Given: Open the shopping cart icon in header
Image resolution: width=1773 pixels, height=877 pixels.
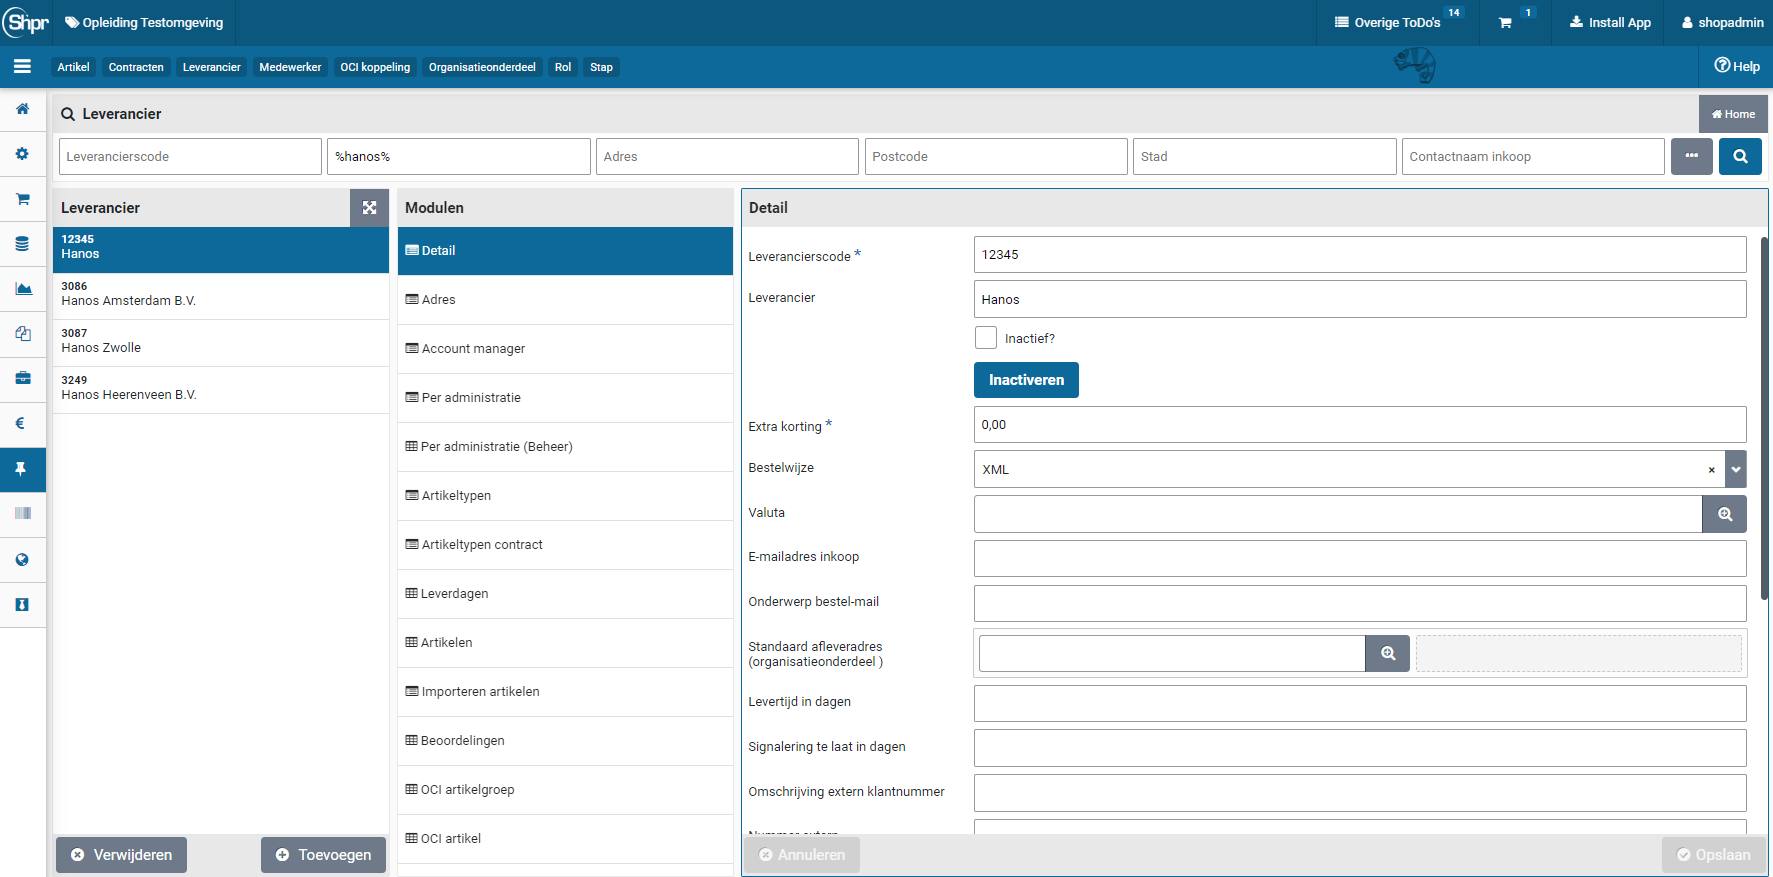Looking at the screenshot, I should (x=1505, y=23).
